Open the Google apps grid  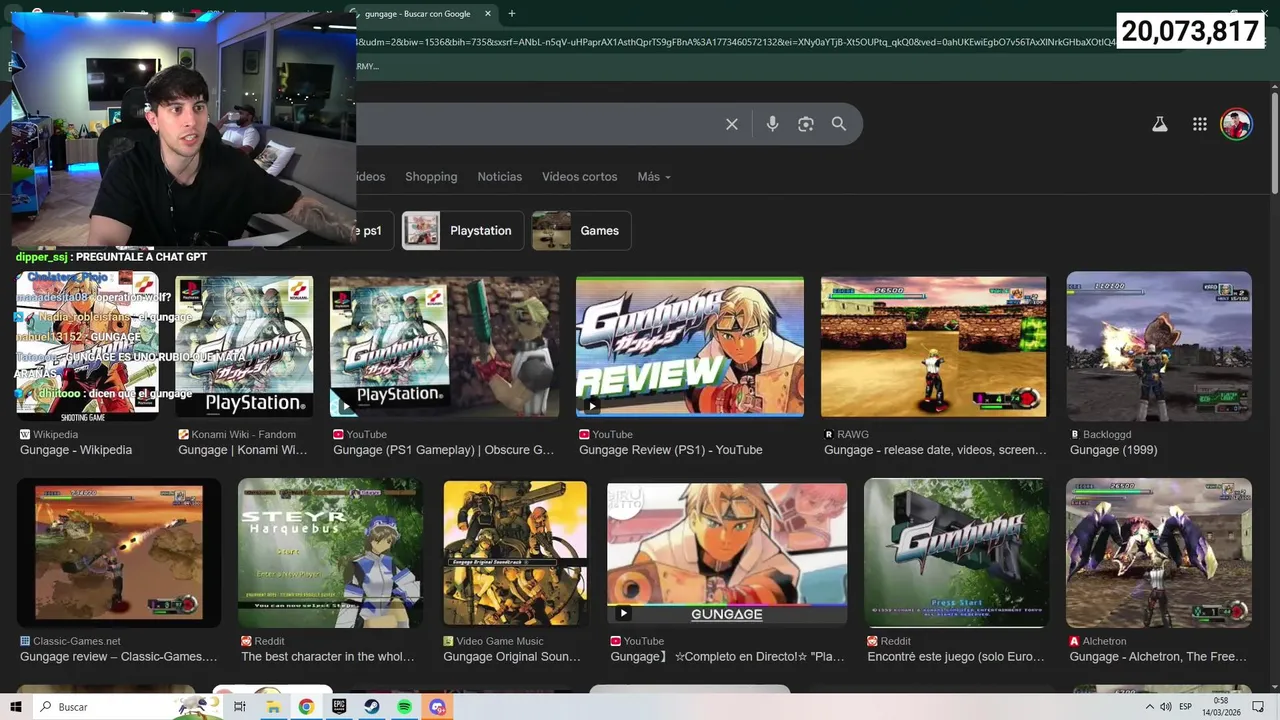click(x=1200, y=124)
